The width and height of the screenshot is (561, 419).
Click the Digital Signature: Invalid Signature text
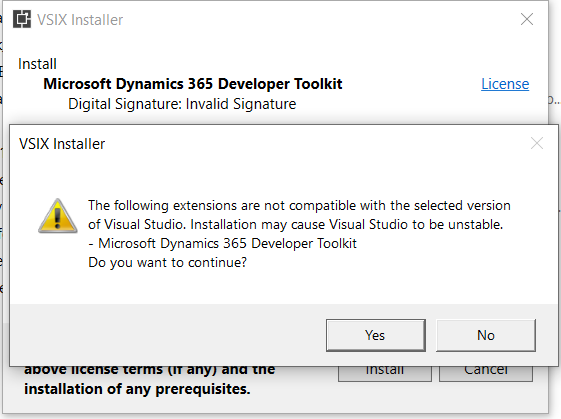coord(182,104)
